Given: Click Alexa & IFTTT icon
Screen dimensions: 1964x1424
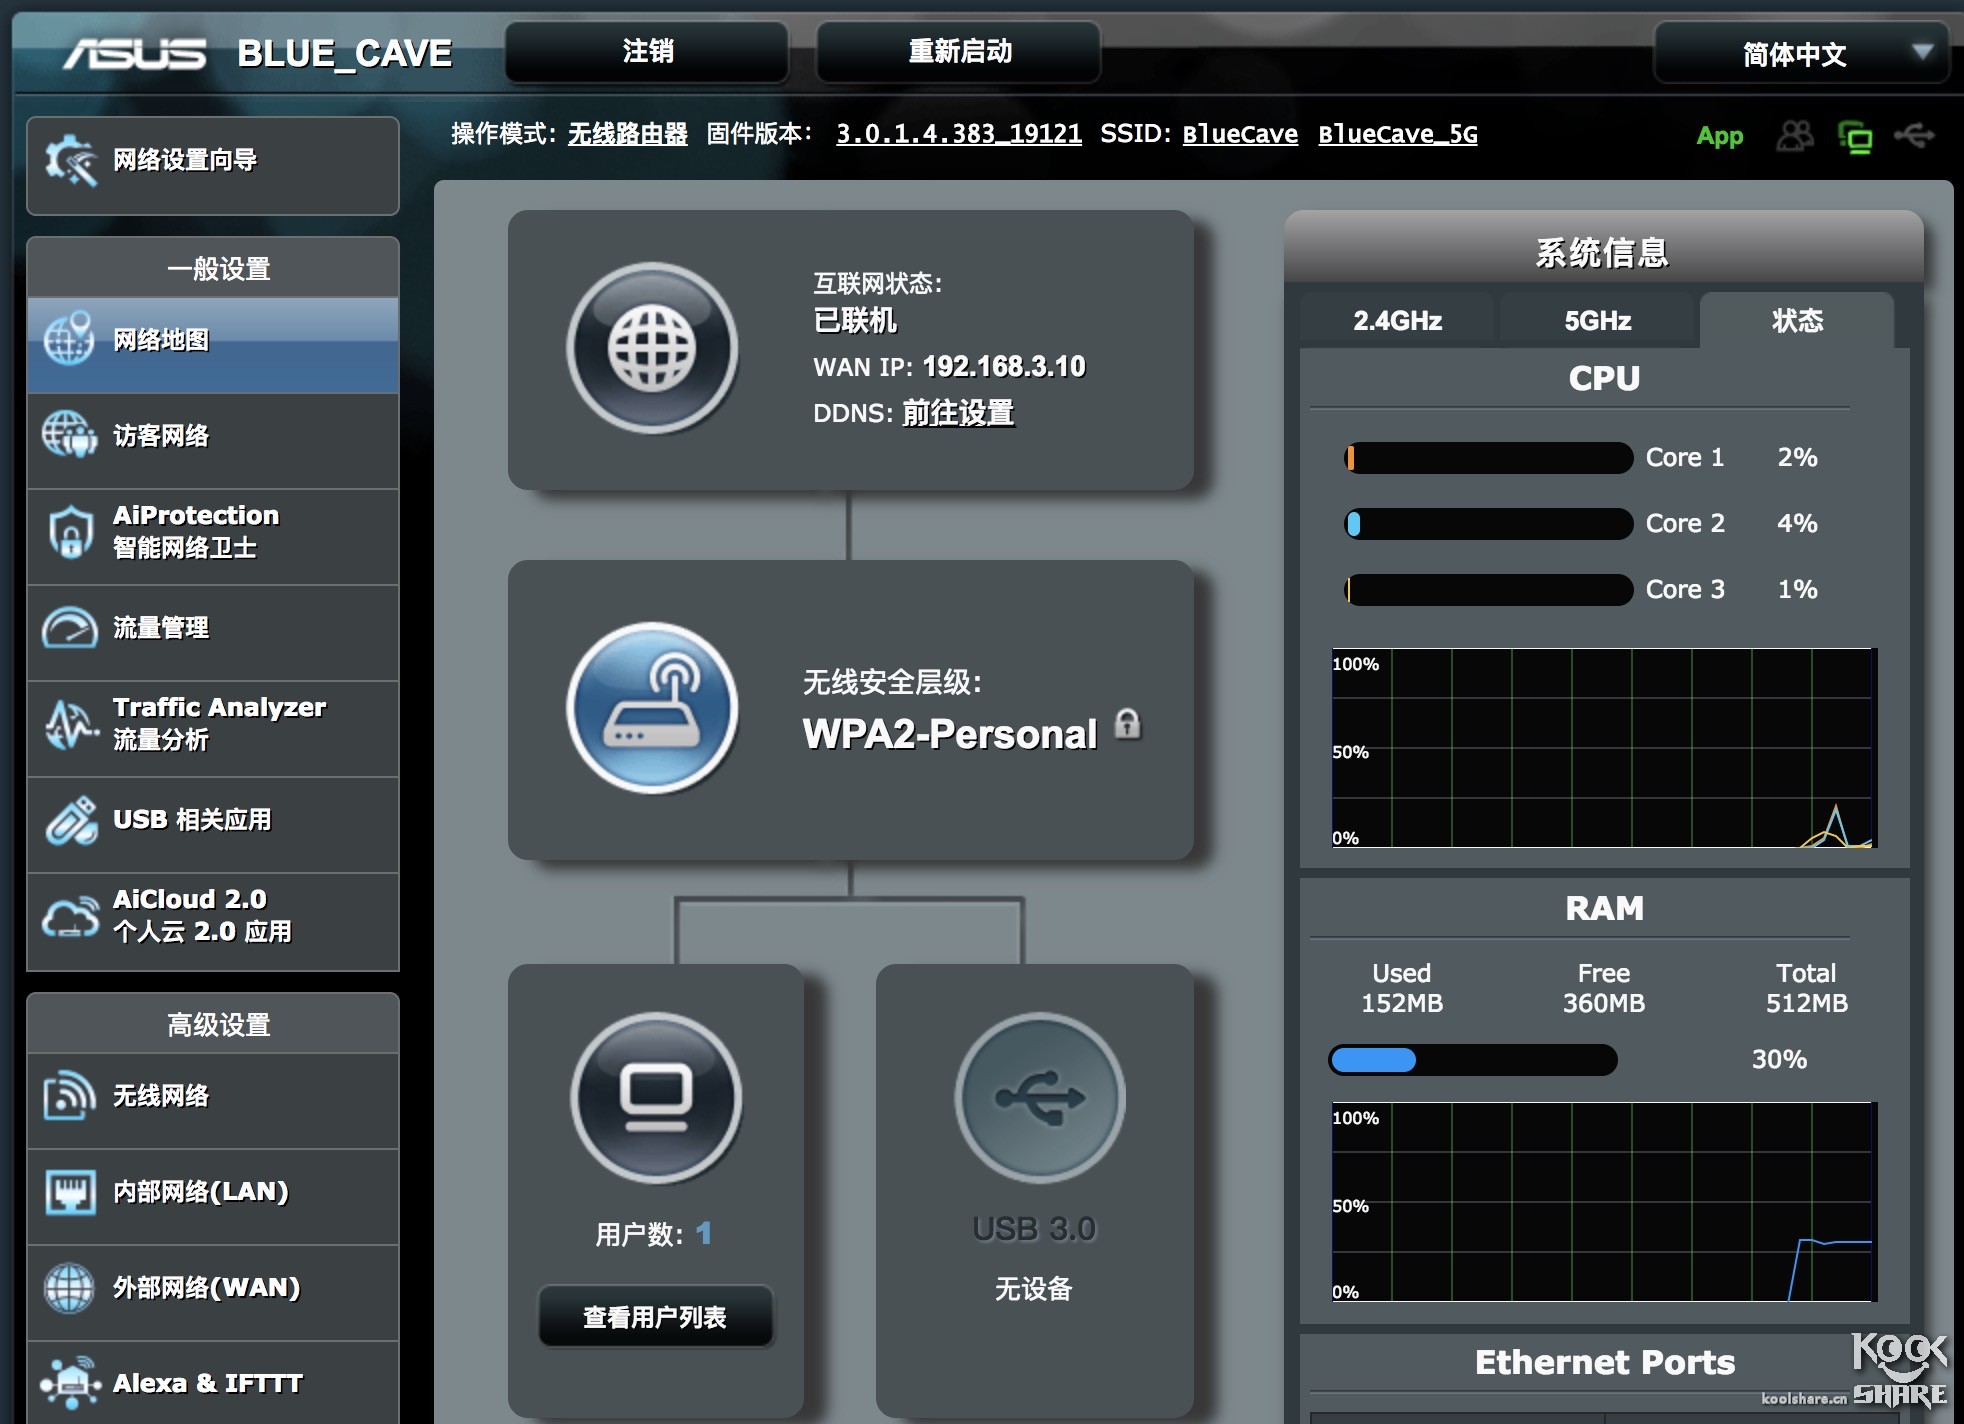Looking at the screenshot, I should point(70,1383).
